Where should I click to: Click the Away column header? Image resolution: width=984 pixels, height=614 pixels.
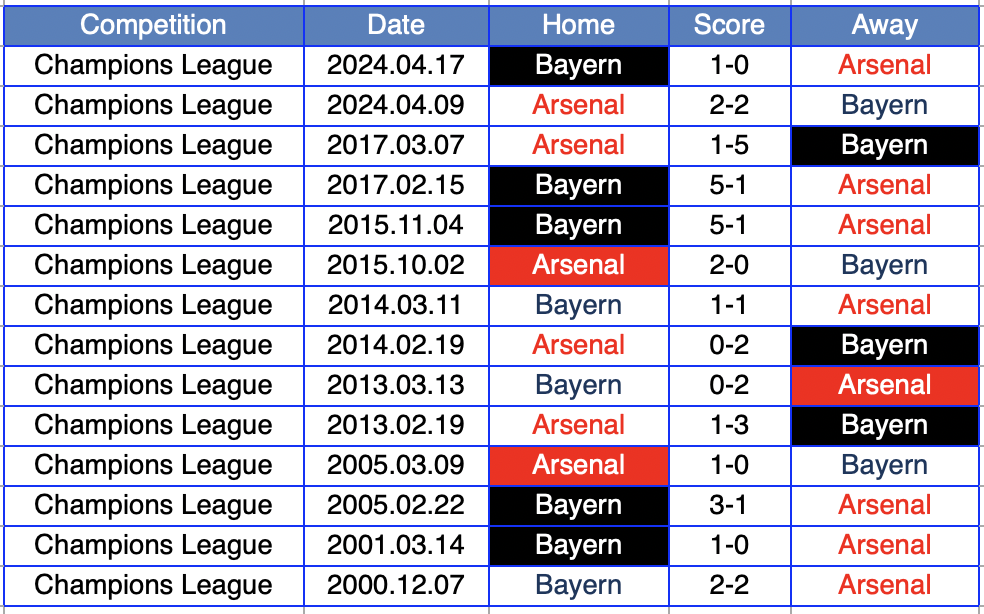884,25
